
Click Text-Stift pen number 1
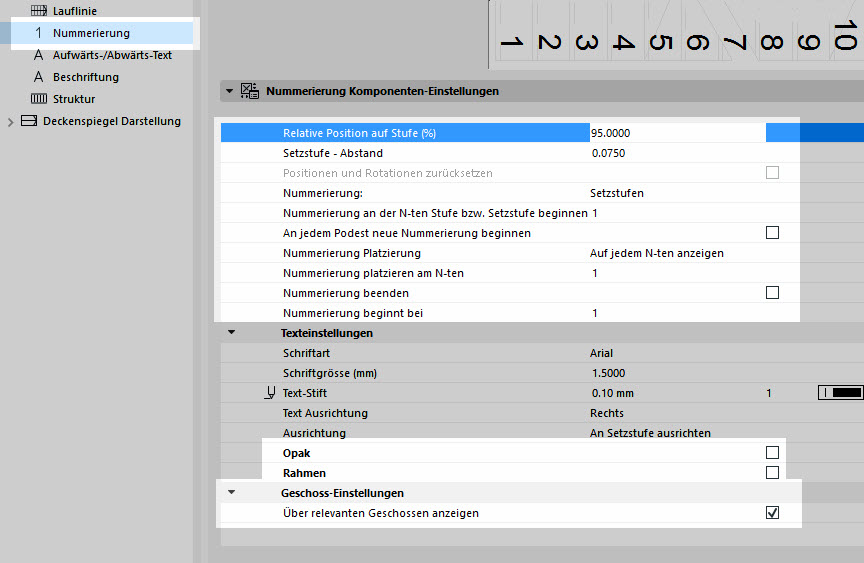(769, 393)
